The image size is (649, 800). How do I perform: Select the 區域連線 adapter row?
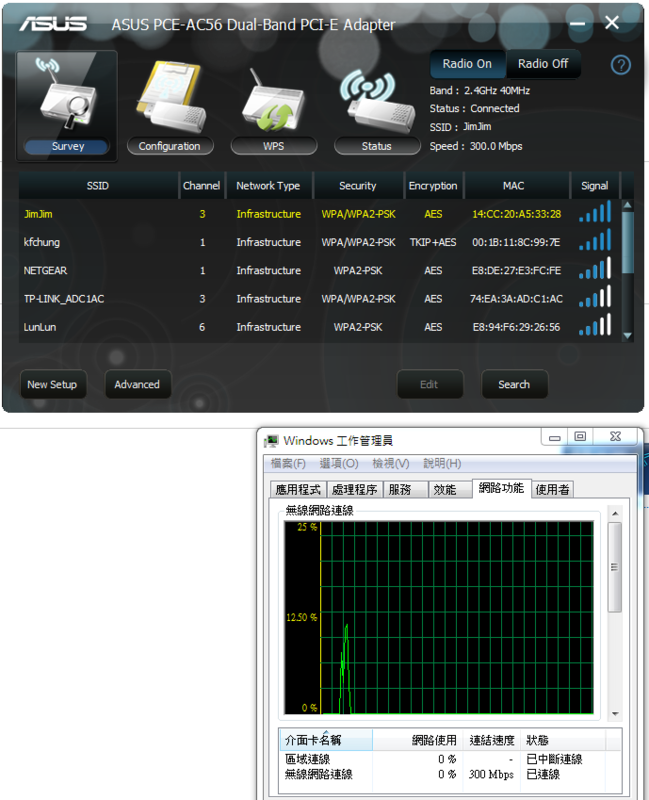pyautogui.click(x=450, y=759)
